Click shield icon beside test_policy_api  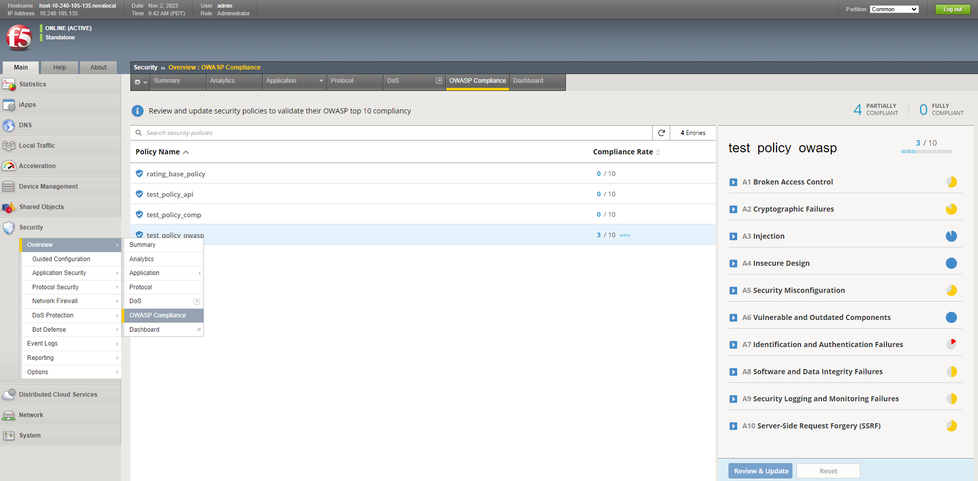tap(139, 194)
